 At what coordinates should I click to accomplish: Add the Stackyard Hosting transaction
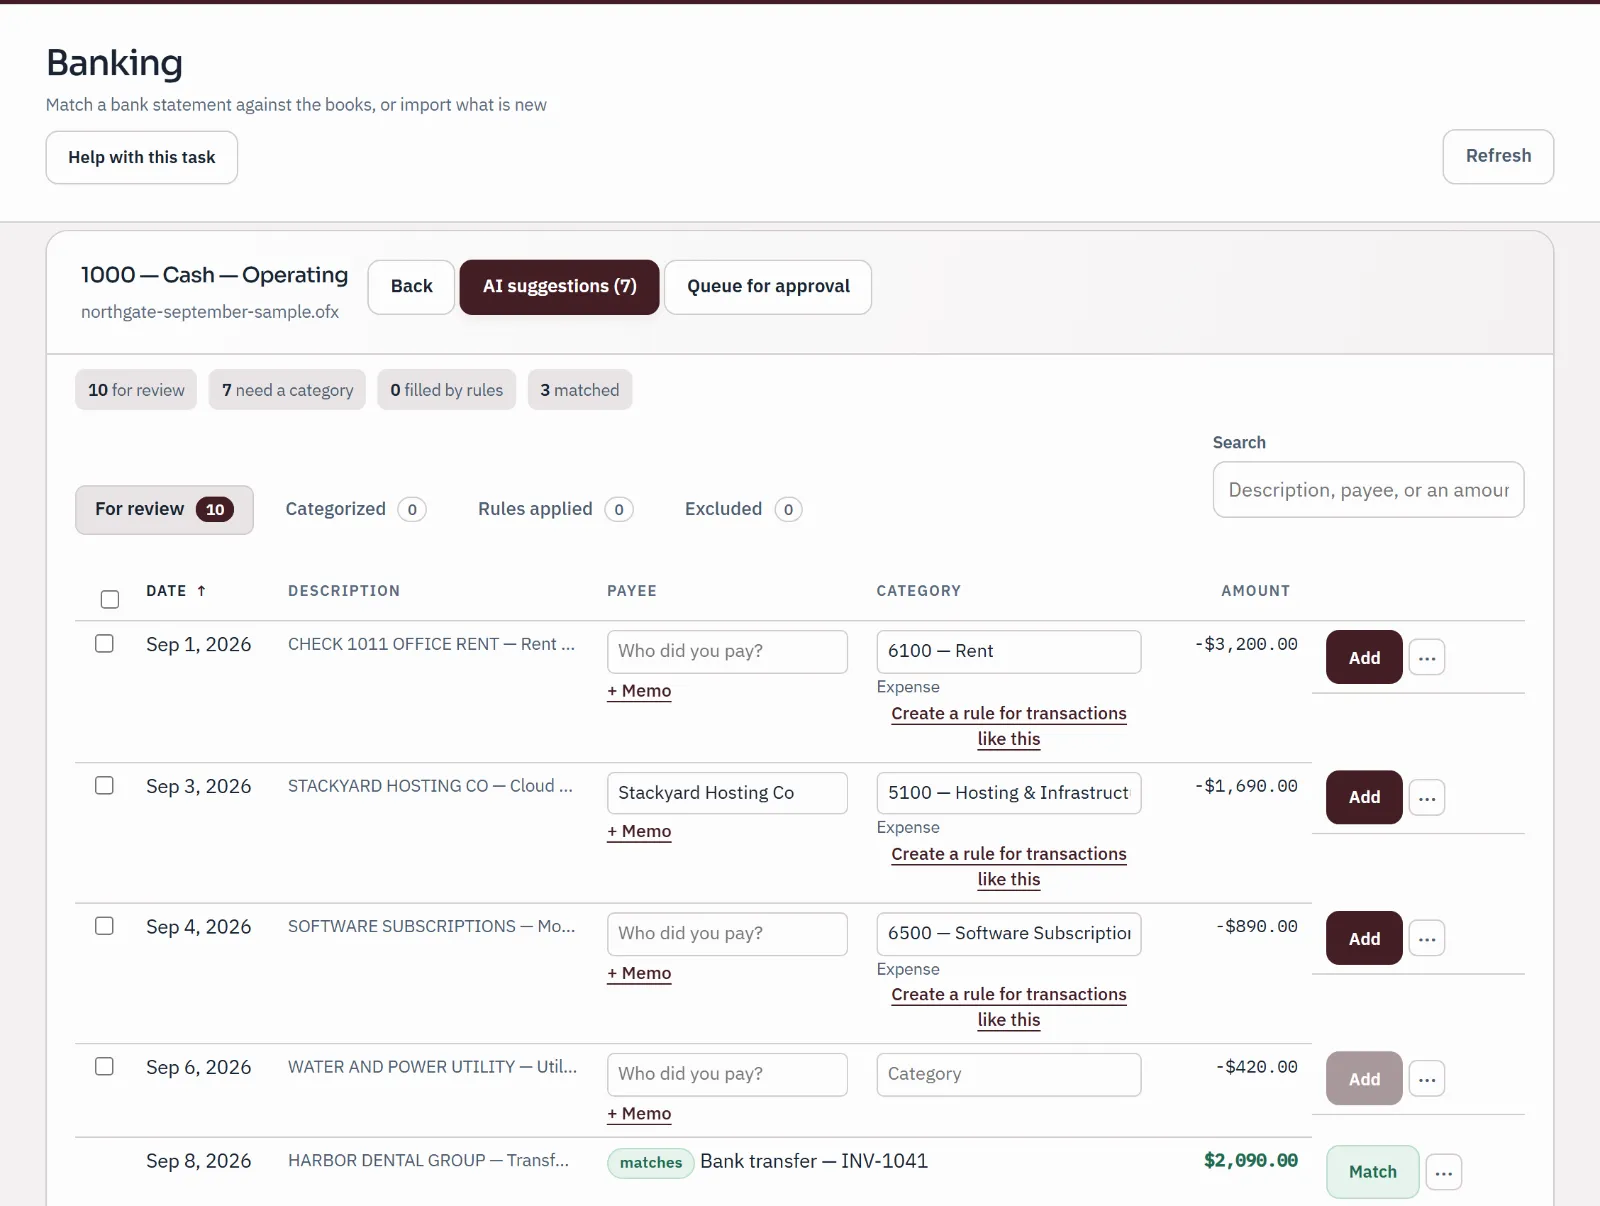point(1364,798)
